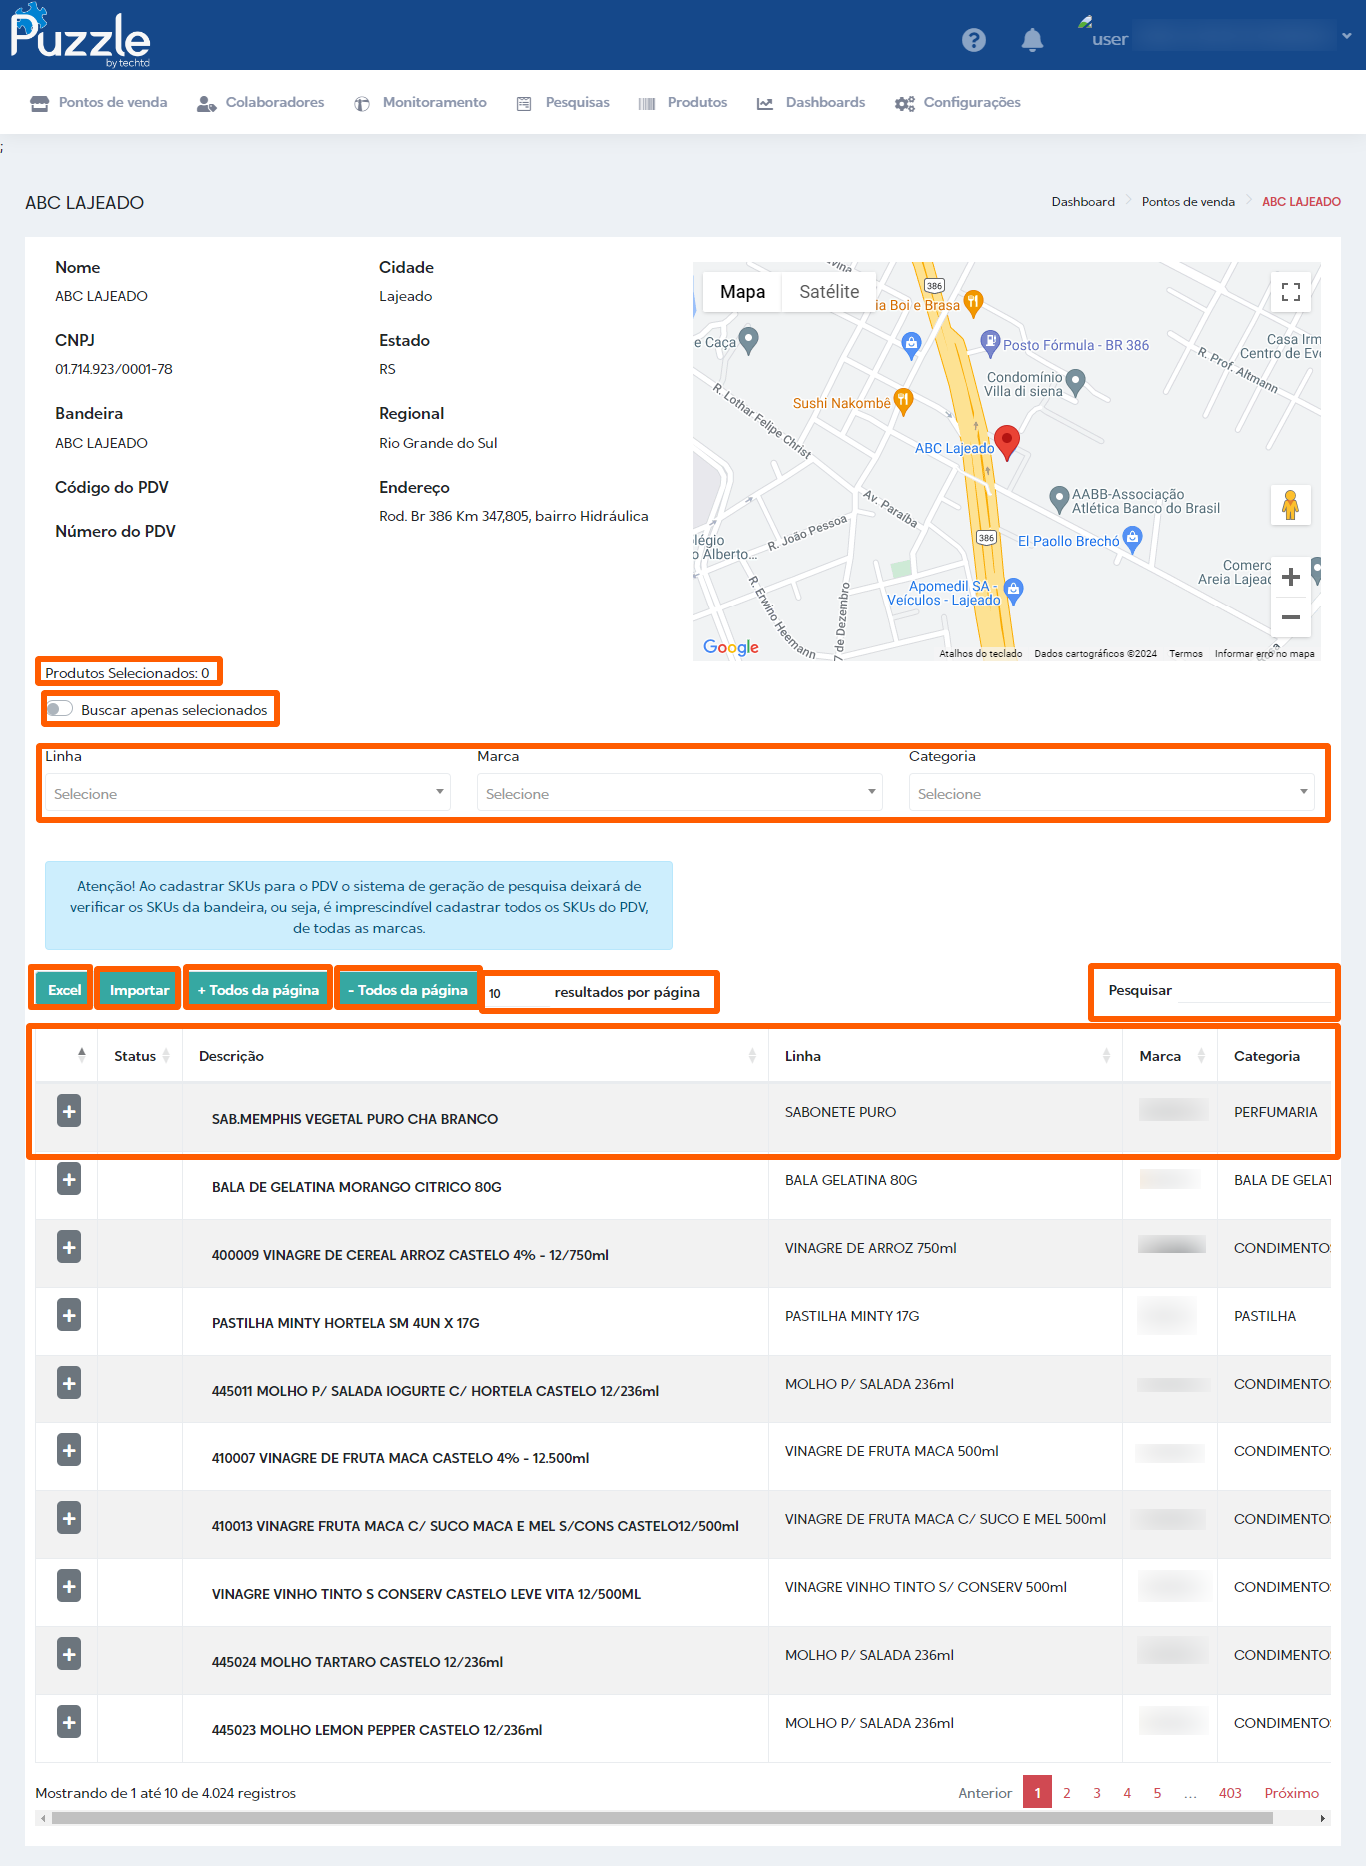Open the user account dropdown arrow
The height and width of the screenshot is (1870, 1366).
(x=1347, y=36)
